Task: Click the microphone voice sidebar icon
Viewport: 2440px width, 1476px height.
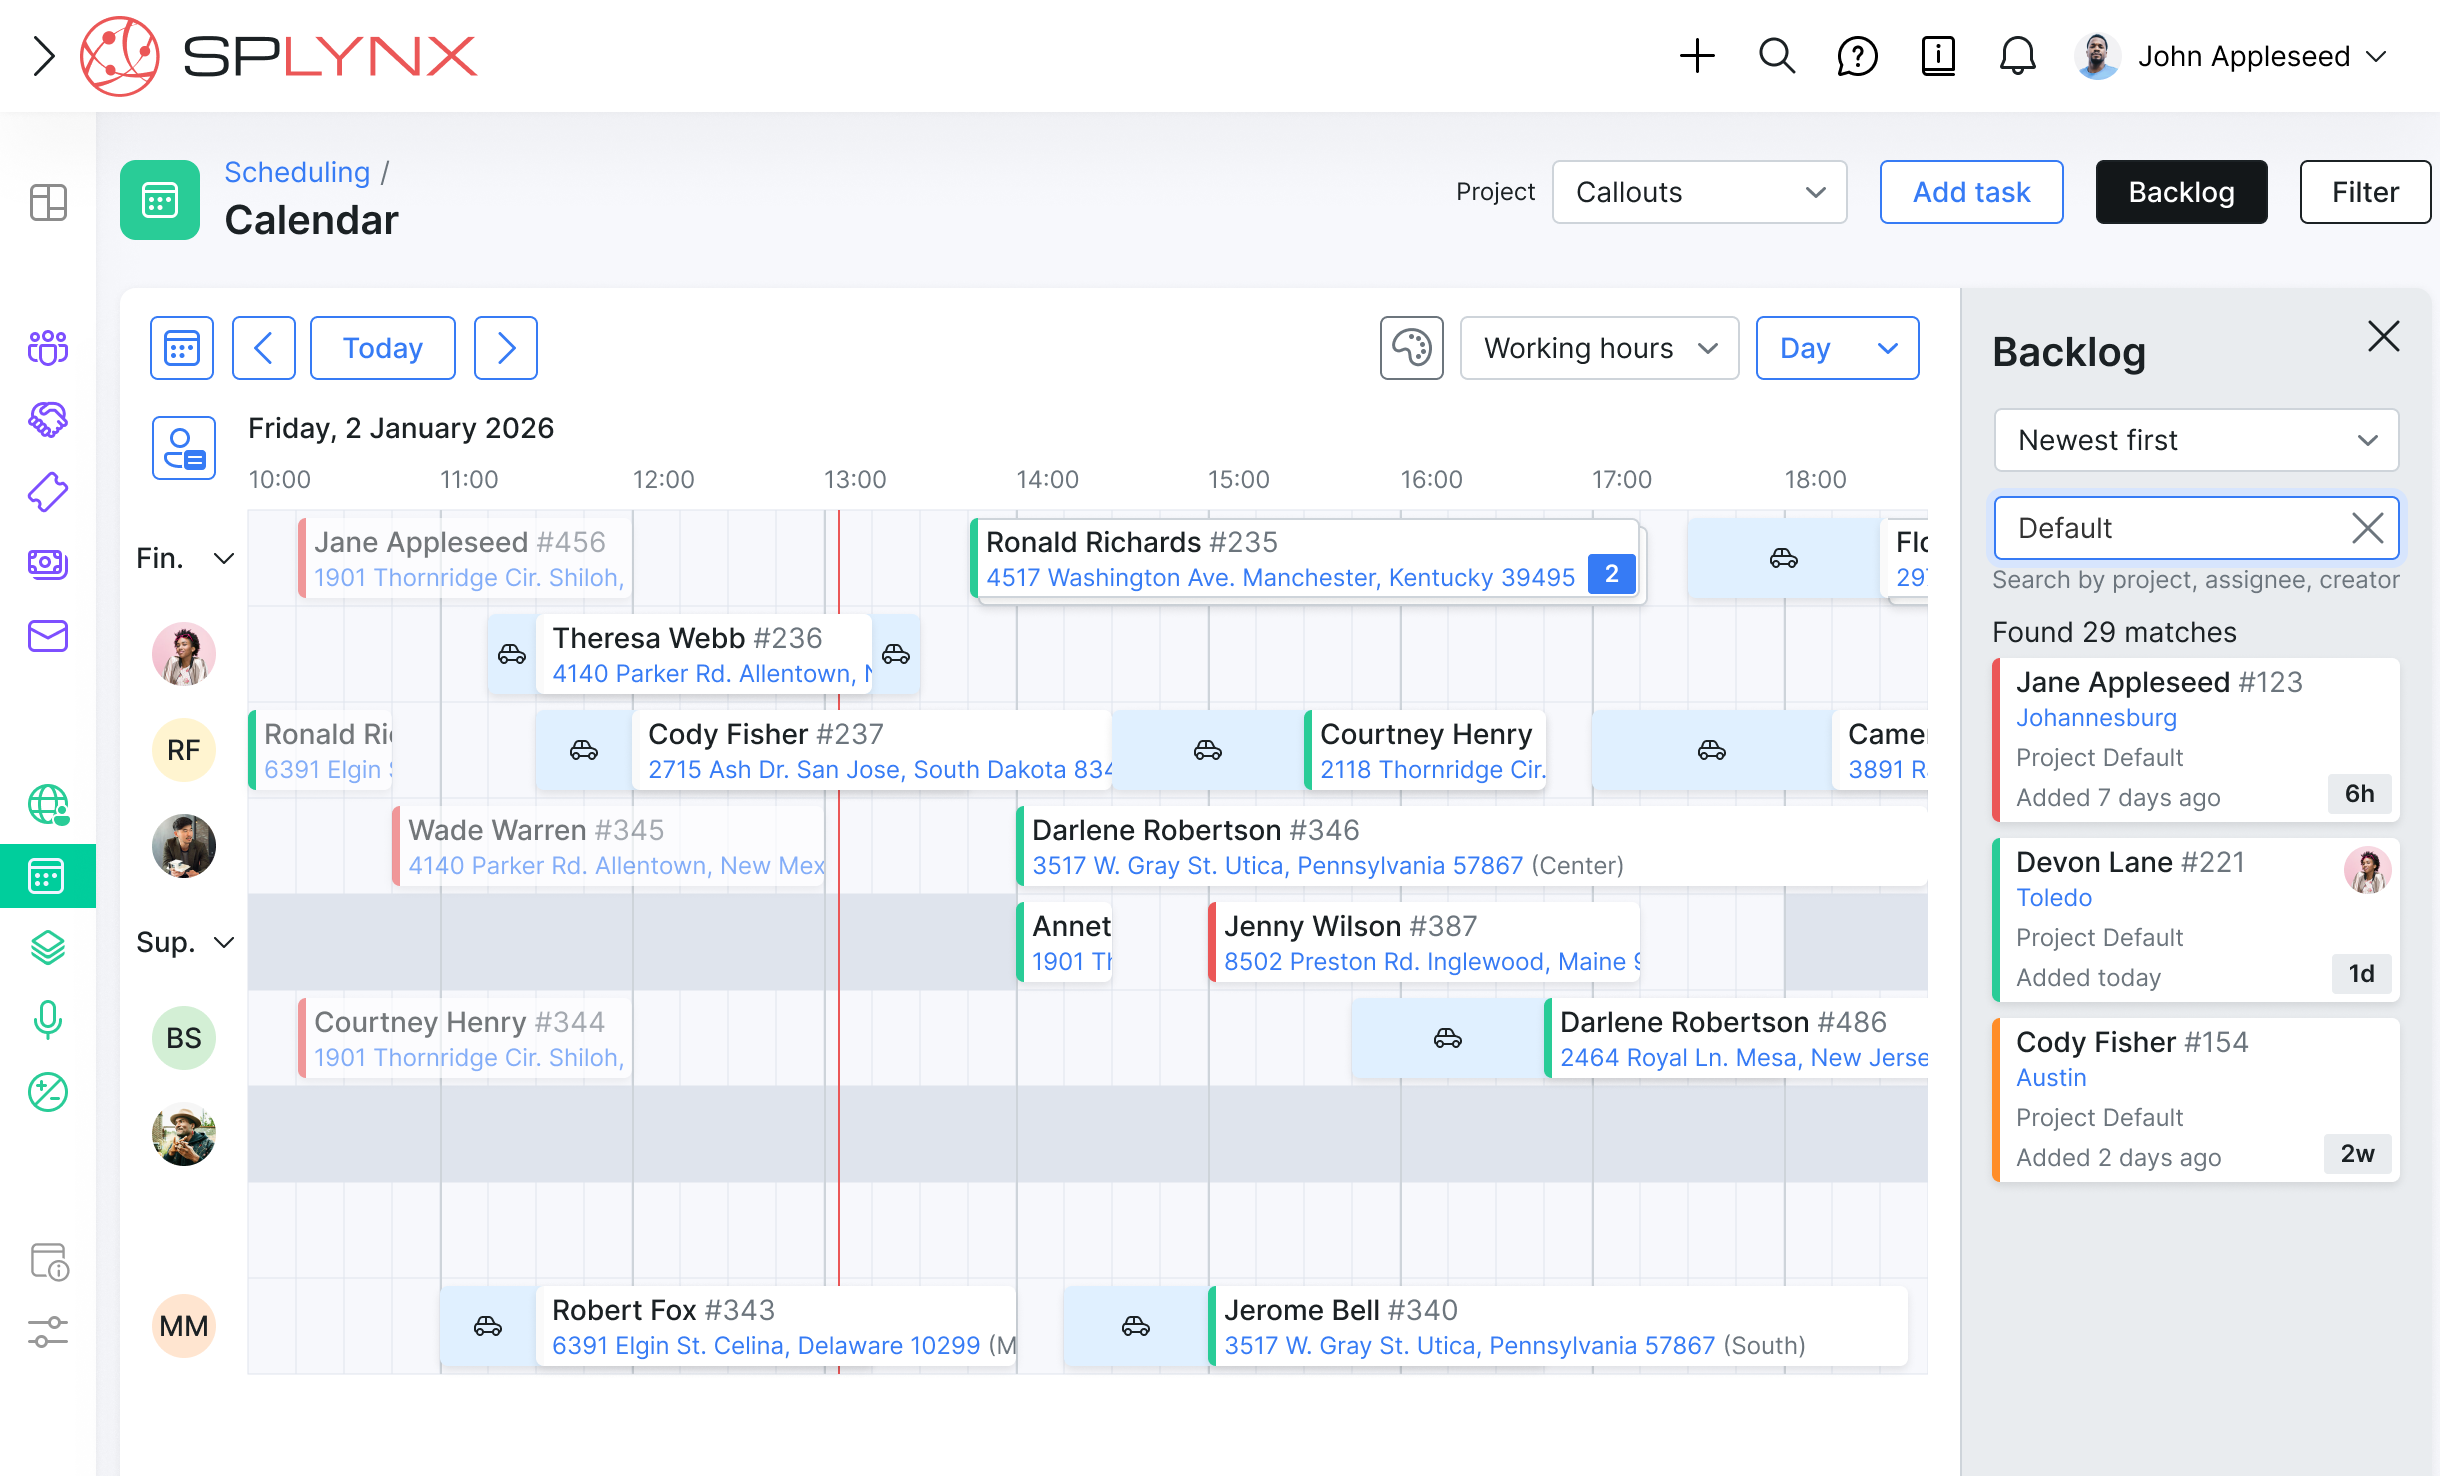Action: 47,1020
